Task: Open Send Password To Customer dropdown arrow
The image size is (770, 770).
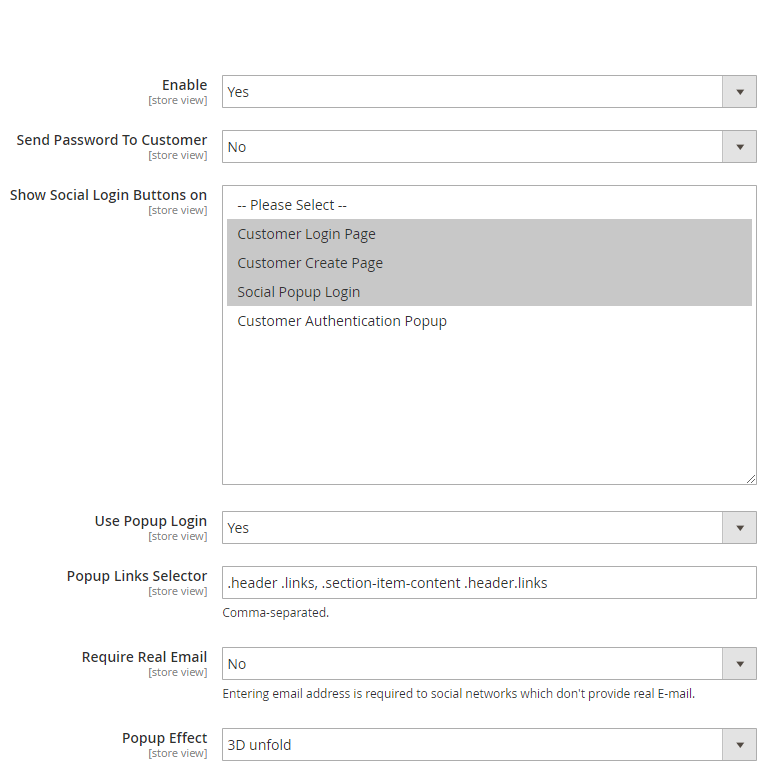Action: coord(739,147)
